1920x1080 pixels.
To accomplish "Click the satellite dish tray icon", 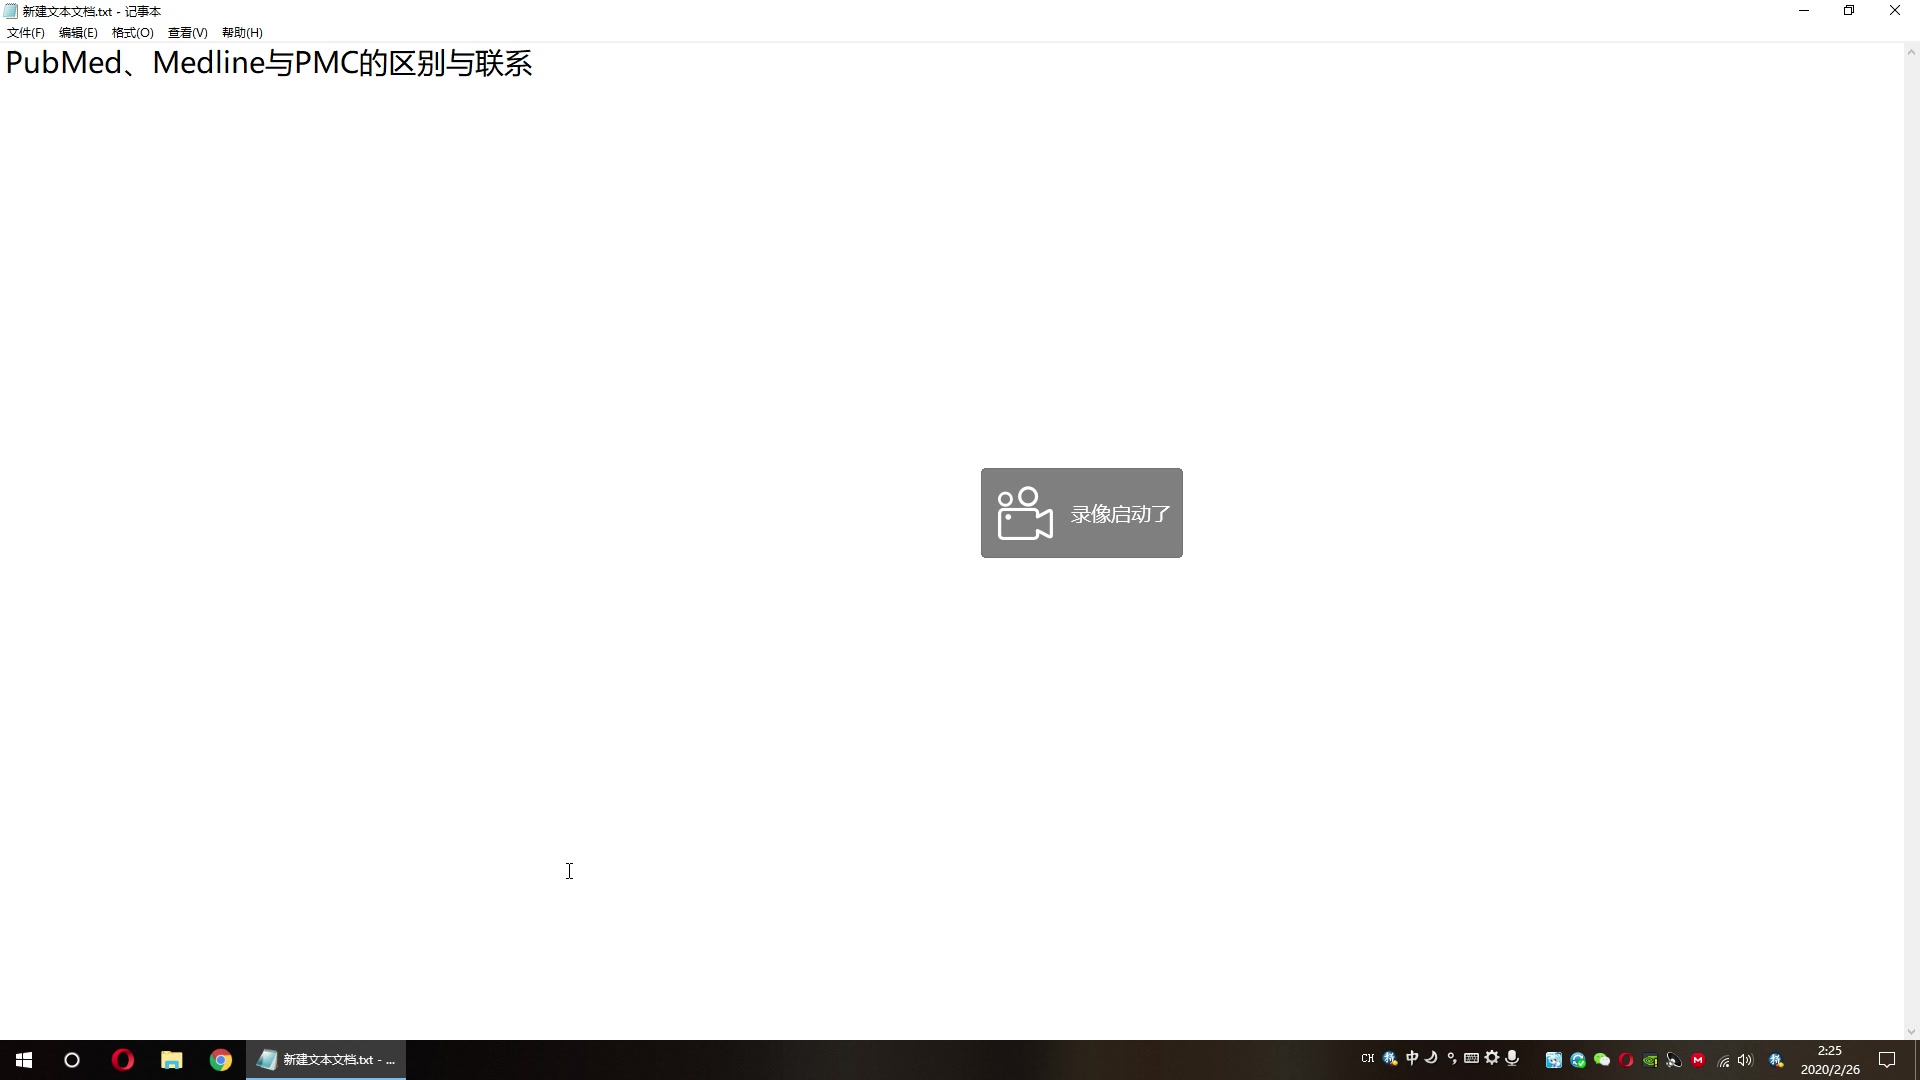I will pos(1674,1060).
